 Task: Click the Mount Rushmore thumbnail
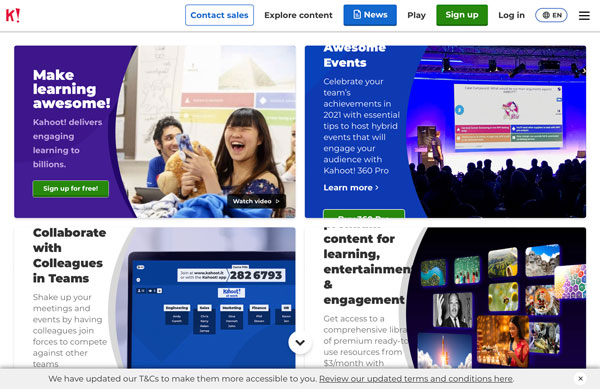(x=543, y=261)
